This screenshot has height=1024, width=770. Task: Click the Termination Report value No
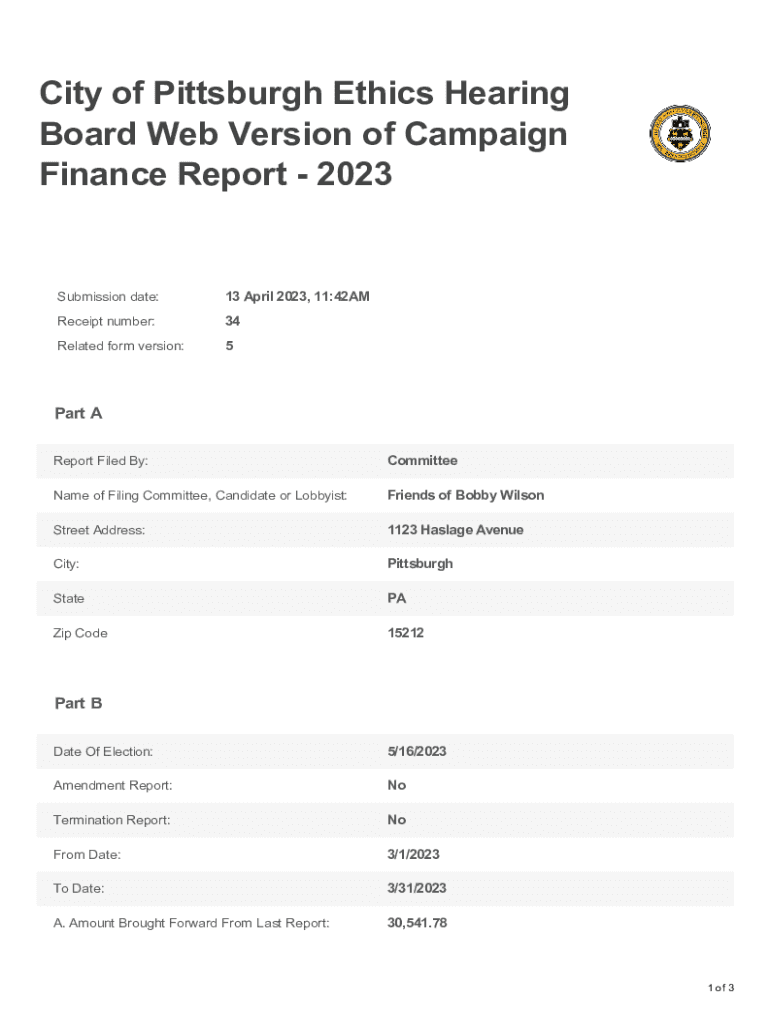[397, 820]
